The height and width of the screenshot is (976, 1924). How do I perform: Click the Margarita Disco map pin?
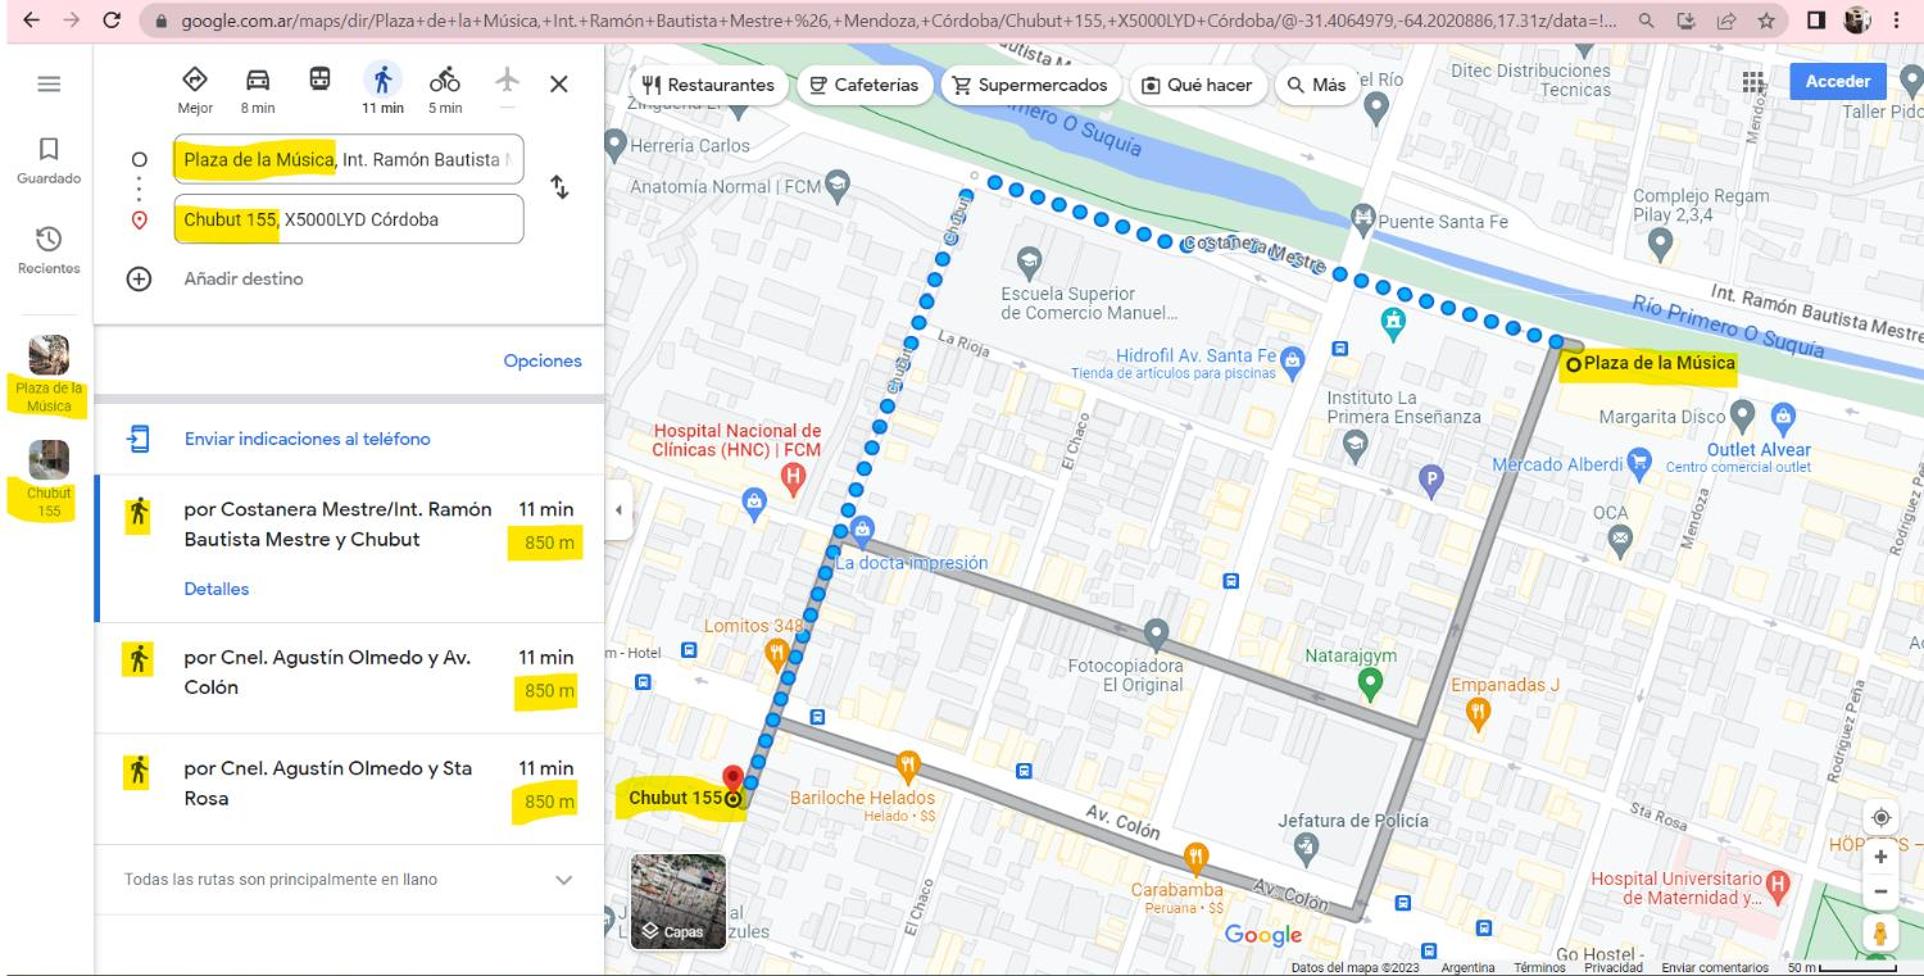pyautogui.click(x=1742, y=413)
